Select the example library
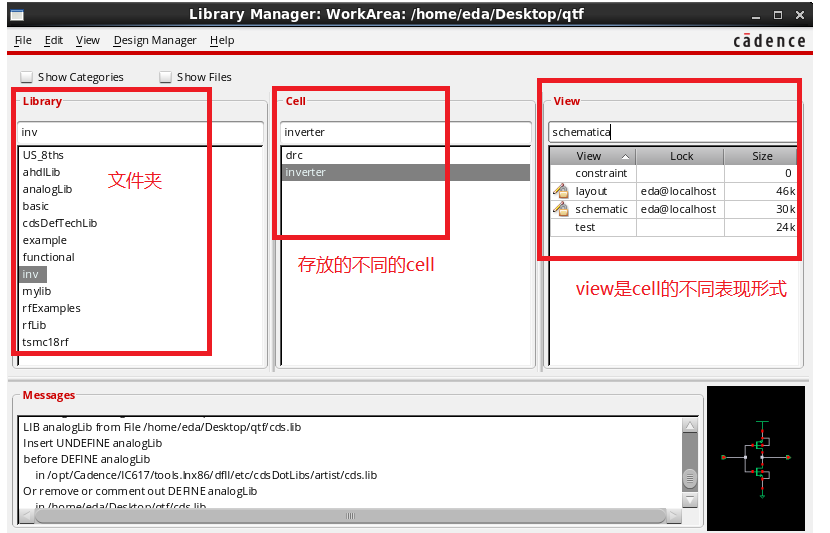 tap(44, 240)
